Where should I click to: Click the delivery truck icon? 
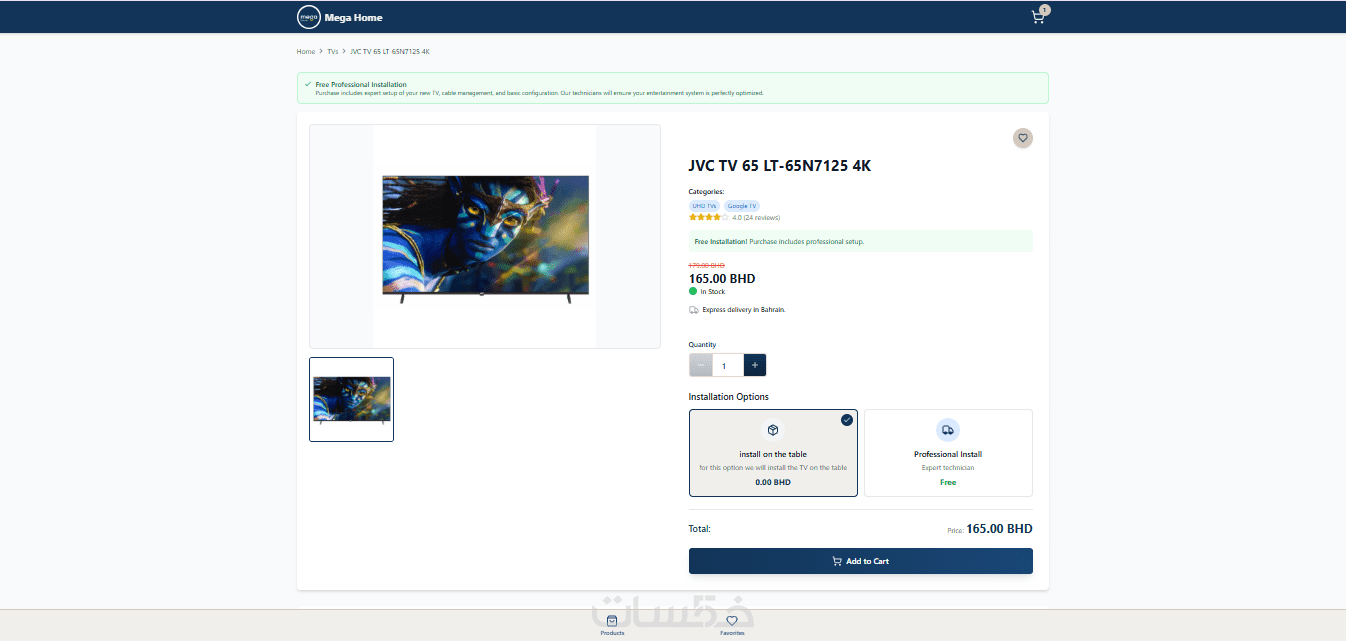(694, 310)
